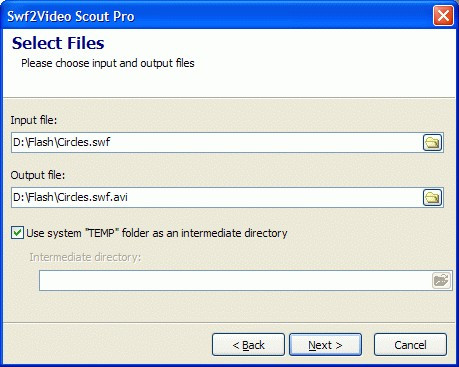
Task: Go to the previous step with Back
Action: [x=248, y=345]
